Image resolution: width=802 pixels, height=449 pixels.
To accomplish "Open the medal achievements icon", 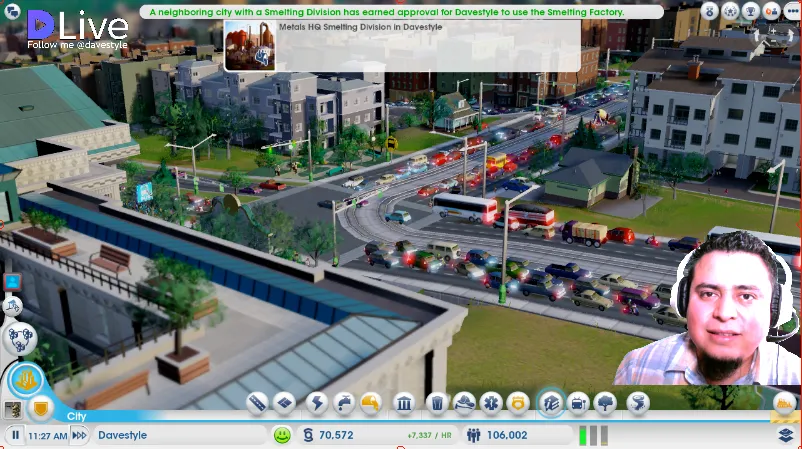I will tap(709, 11).
